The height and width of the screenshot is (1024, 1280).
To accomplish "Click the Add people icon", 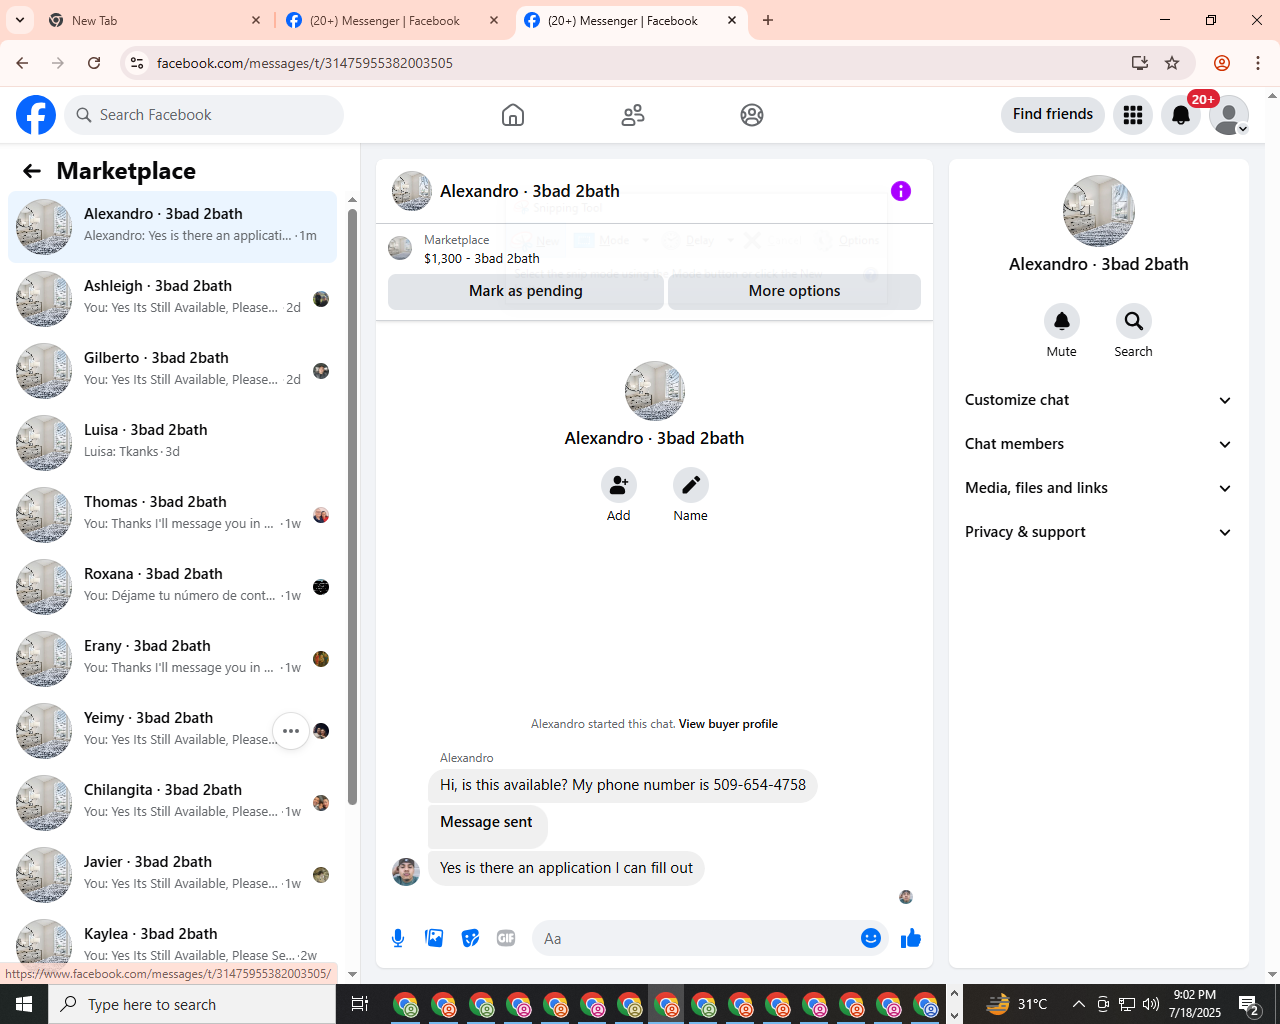I will click(x=619, y=485).
